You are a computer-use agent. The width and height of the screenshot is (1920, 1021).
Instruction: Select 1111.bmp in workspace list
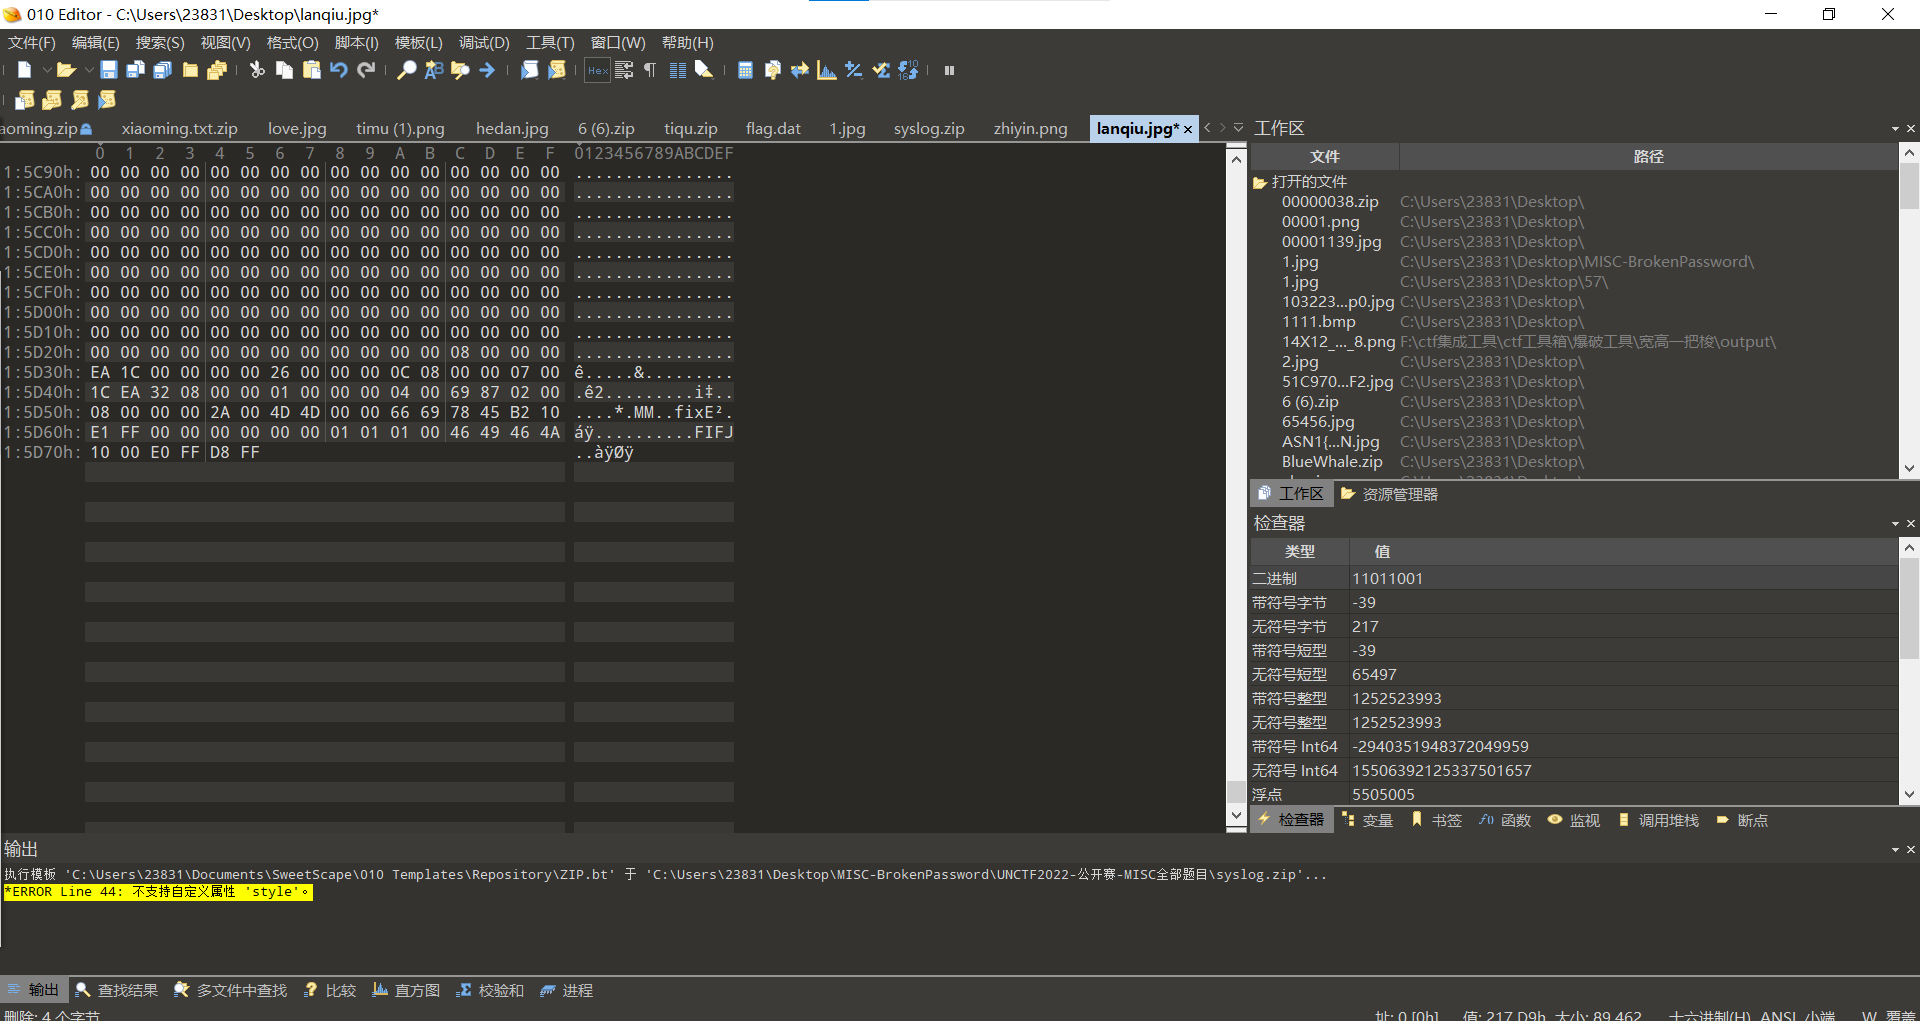[1318, 322]
